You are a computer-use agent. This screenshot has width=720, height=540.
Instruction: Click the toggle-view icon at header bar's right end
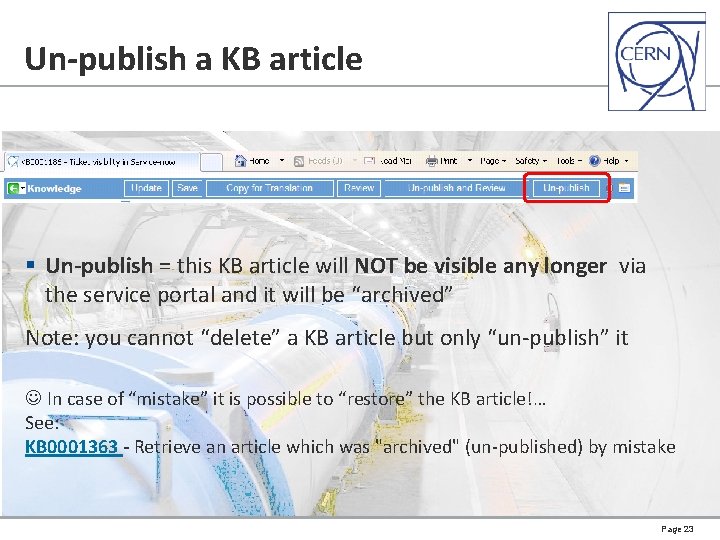coord(624,188)
